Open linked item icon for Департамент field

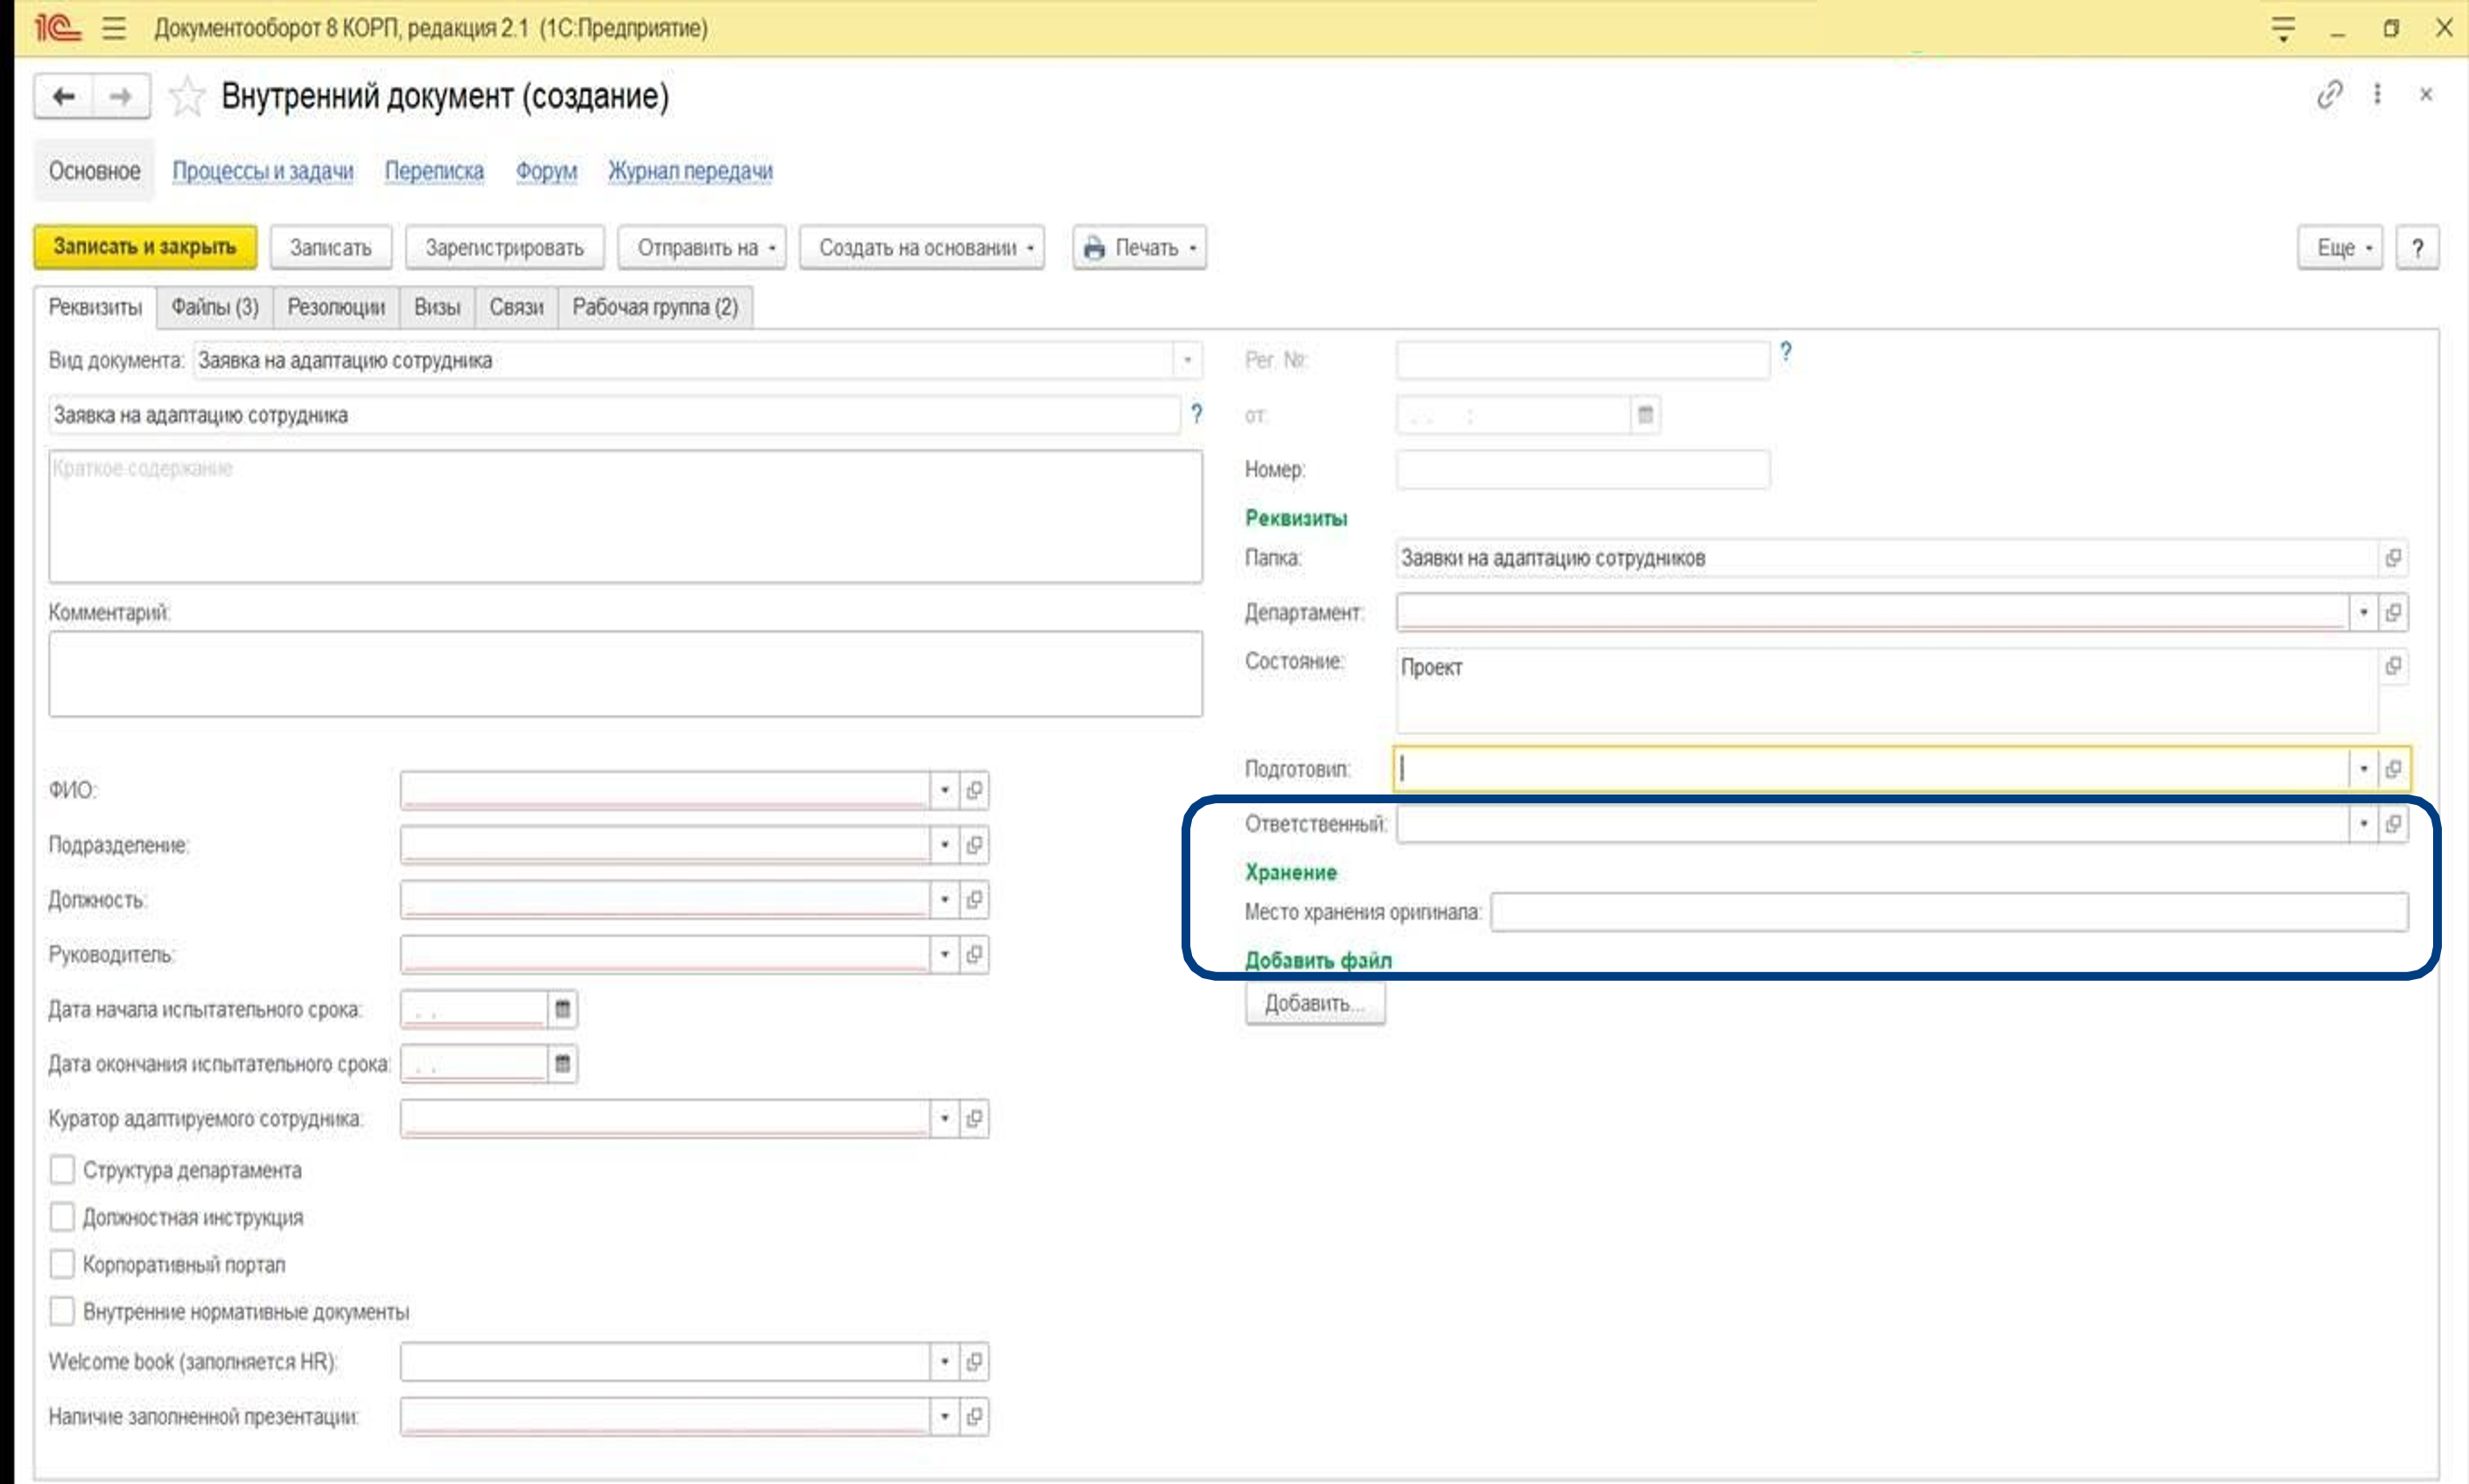pyautogui.click(x=2392, y=612)
